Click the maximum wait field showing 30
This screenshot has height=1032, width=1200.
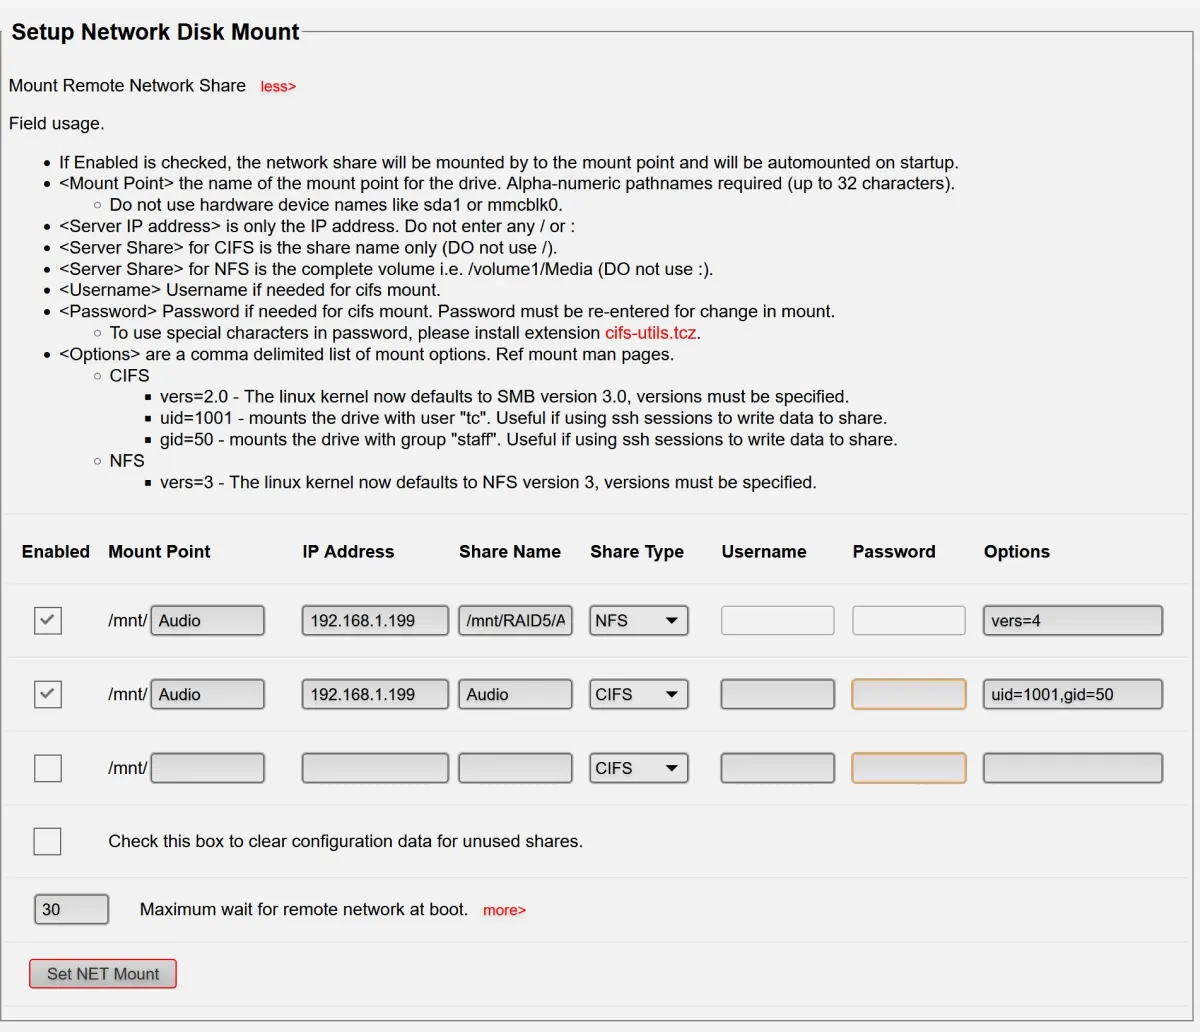click(71, 909)
